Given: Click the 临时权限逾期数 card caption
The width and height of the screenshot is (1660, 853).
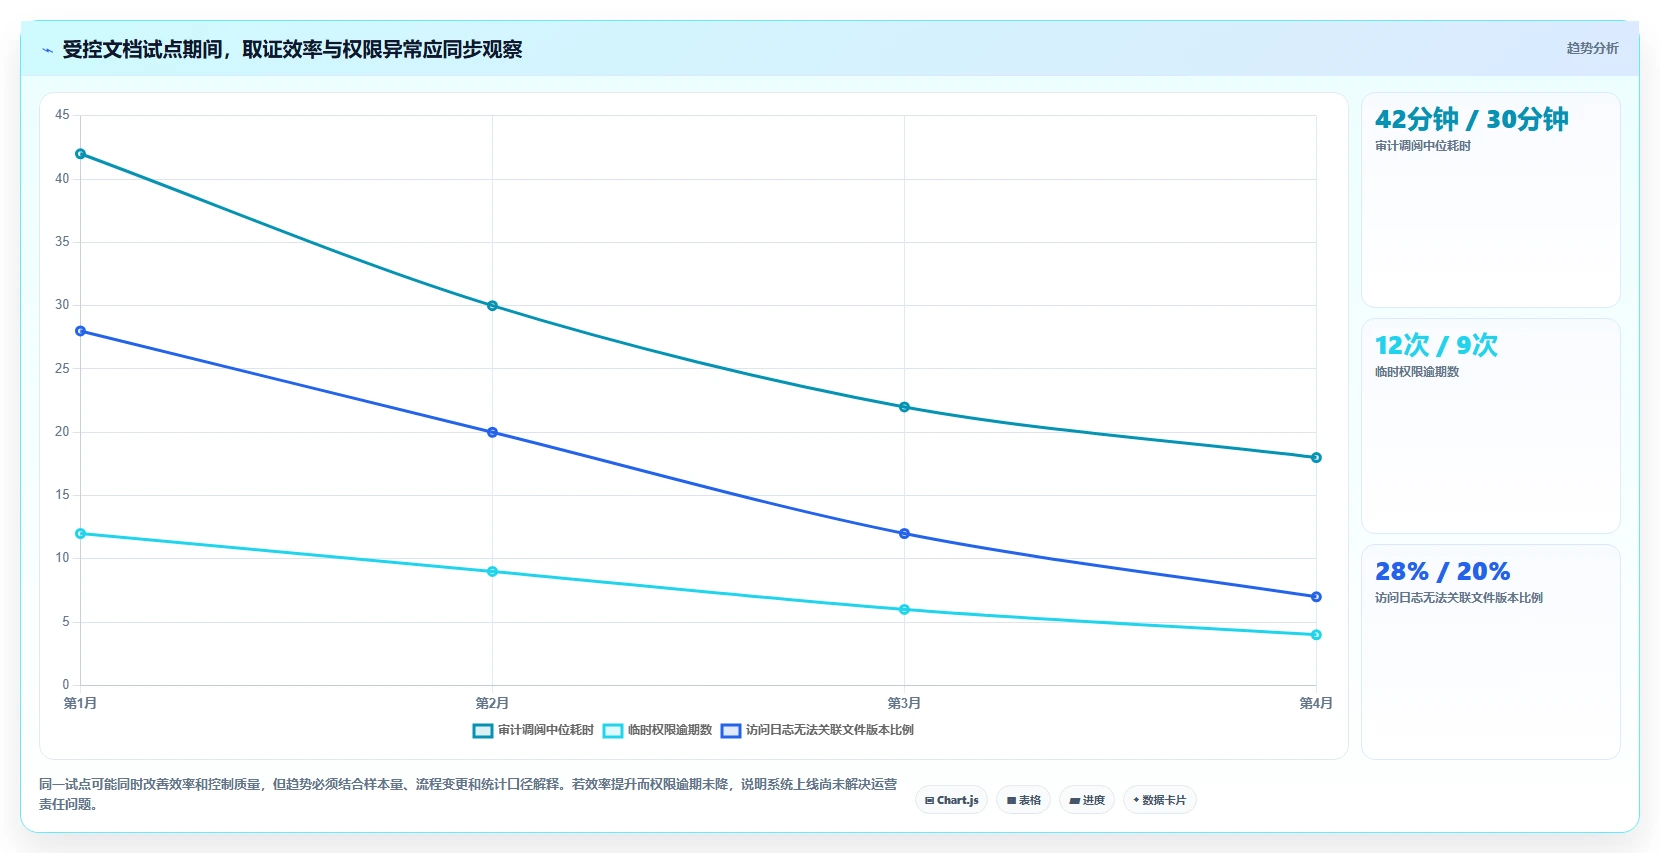Looking at the screenshot, I should tap(1416, 372).
